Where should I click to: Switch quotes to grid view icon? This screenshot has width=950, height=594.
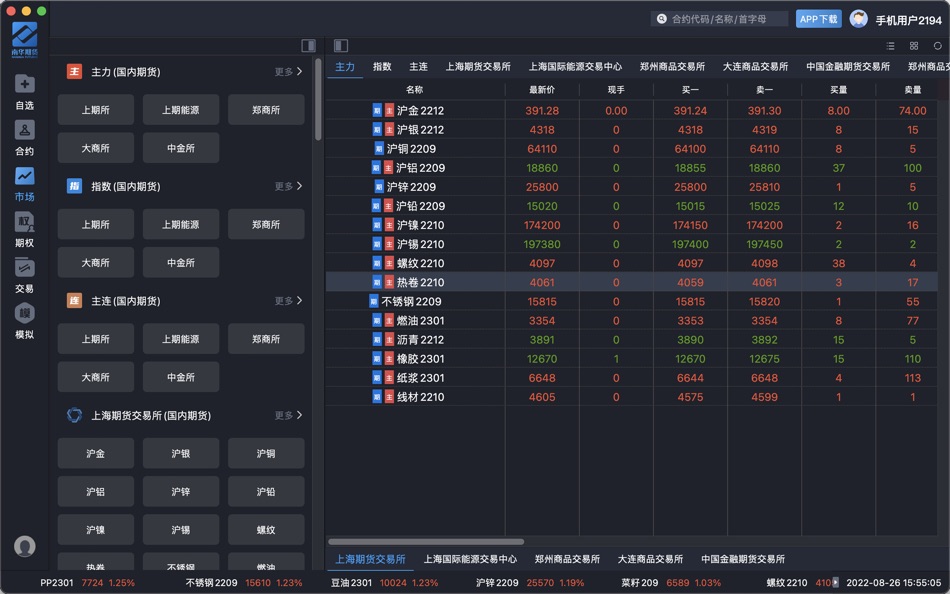tap(912, 45)
